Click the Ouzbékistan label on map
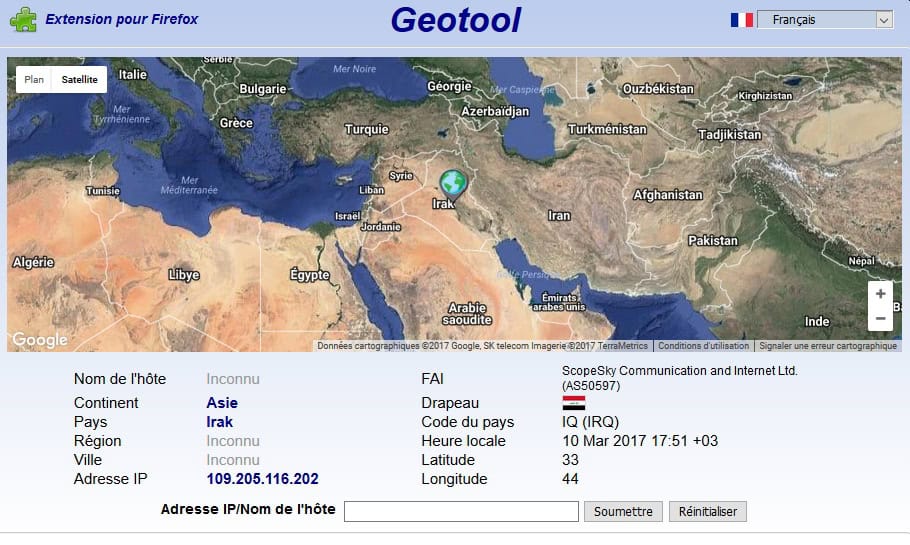 coord(658,89)
